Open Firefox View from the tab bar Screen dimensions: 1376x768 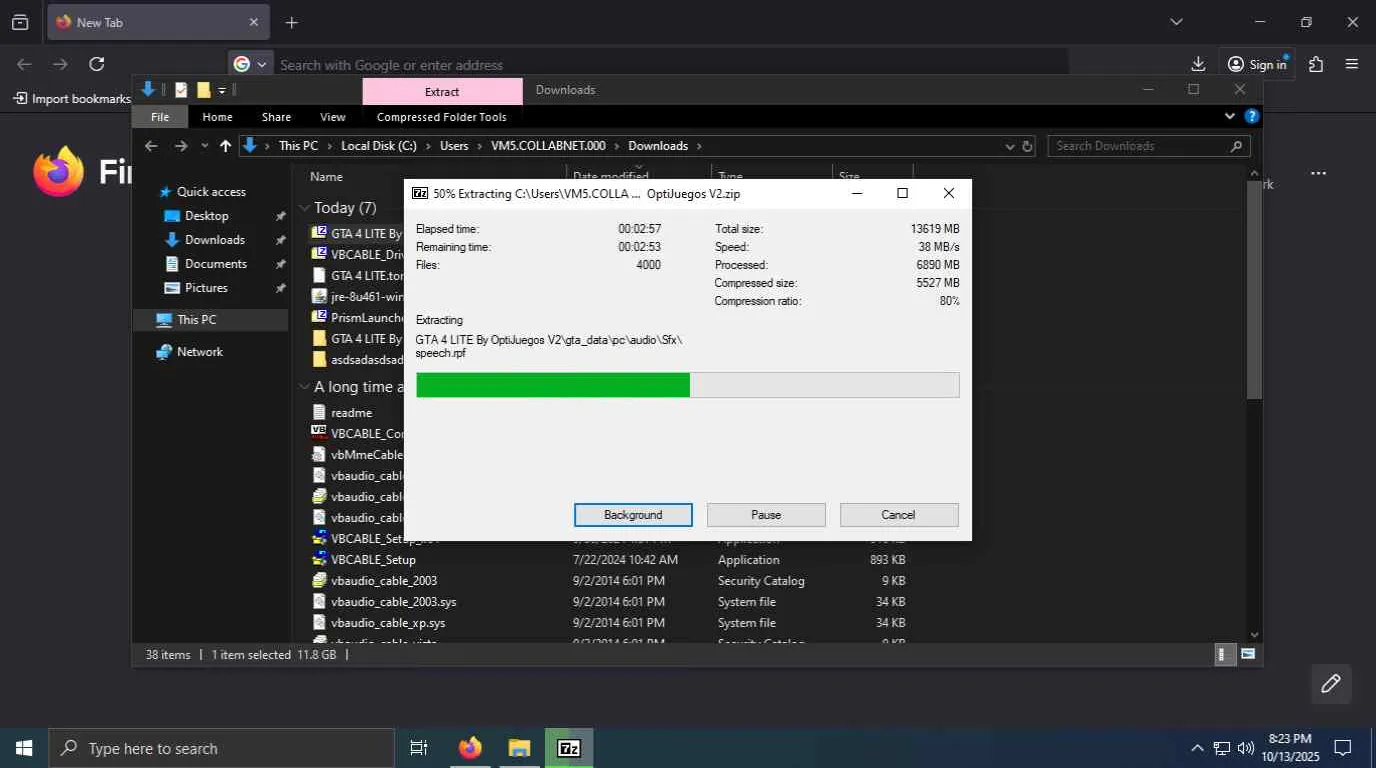click(x=20, y=22)
